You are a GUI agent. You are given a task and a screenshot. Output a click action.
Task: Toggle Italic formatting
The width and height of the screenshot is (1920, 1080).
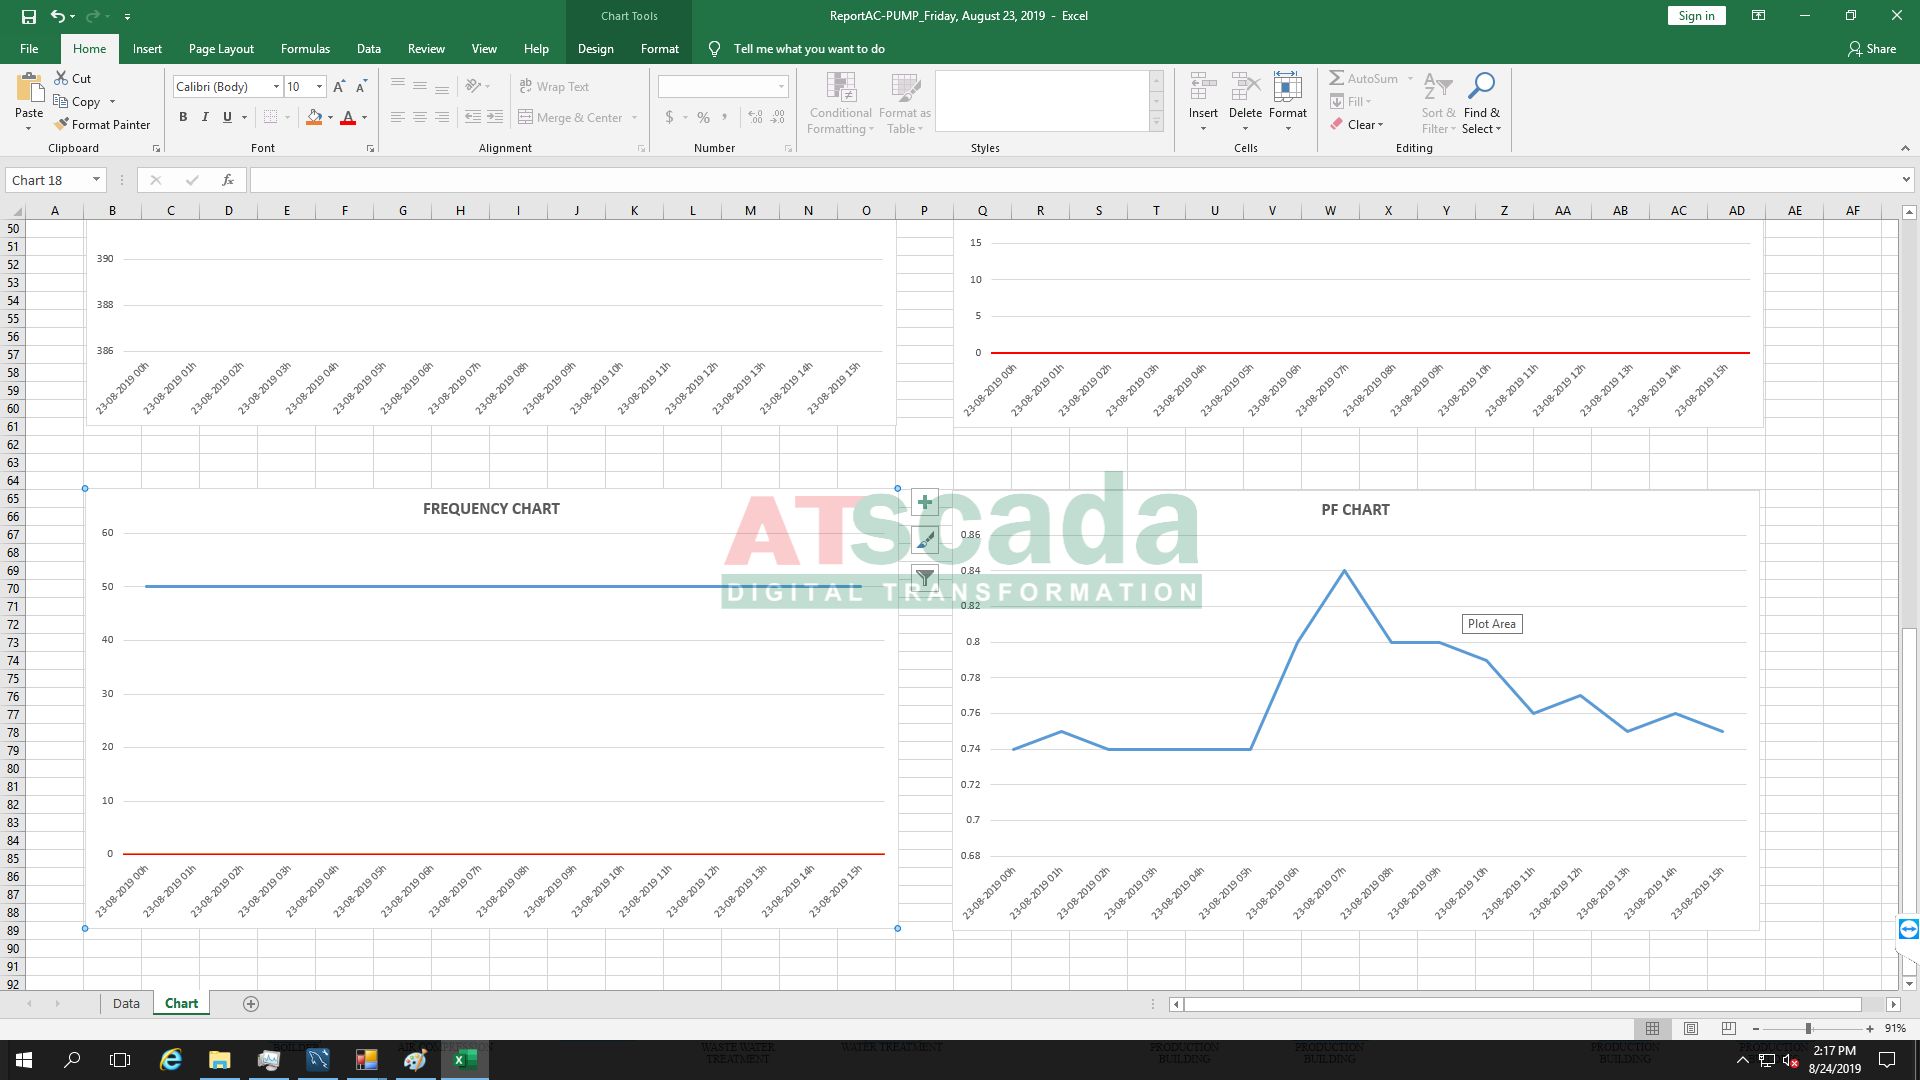coord(205,118)
